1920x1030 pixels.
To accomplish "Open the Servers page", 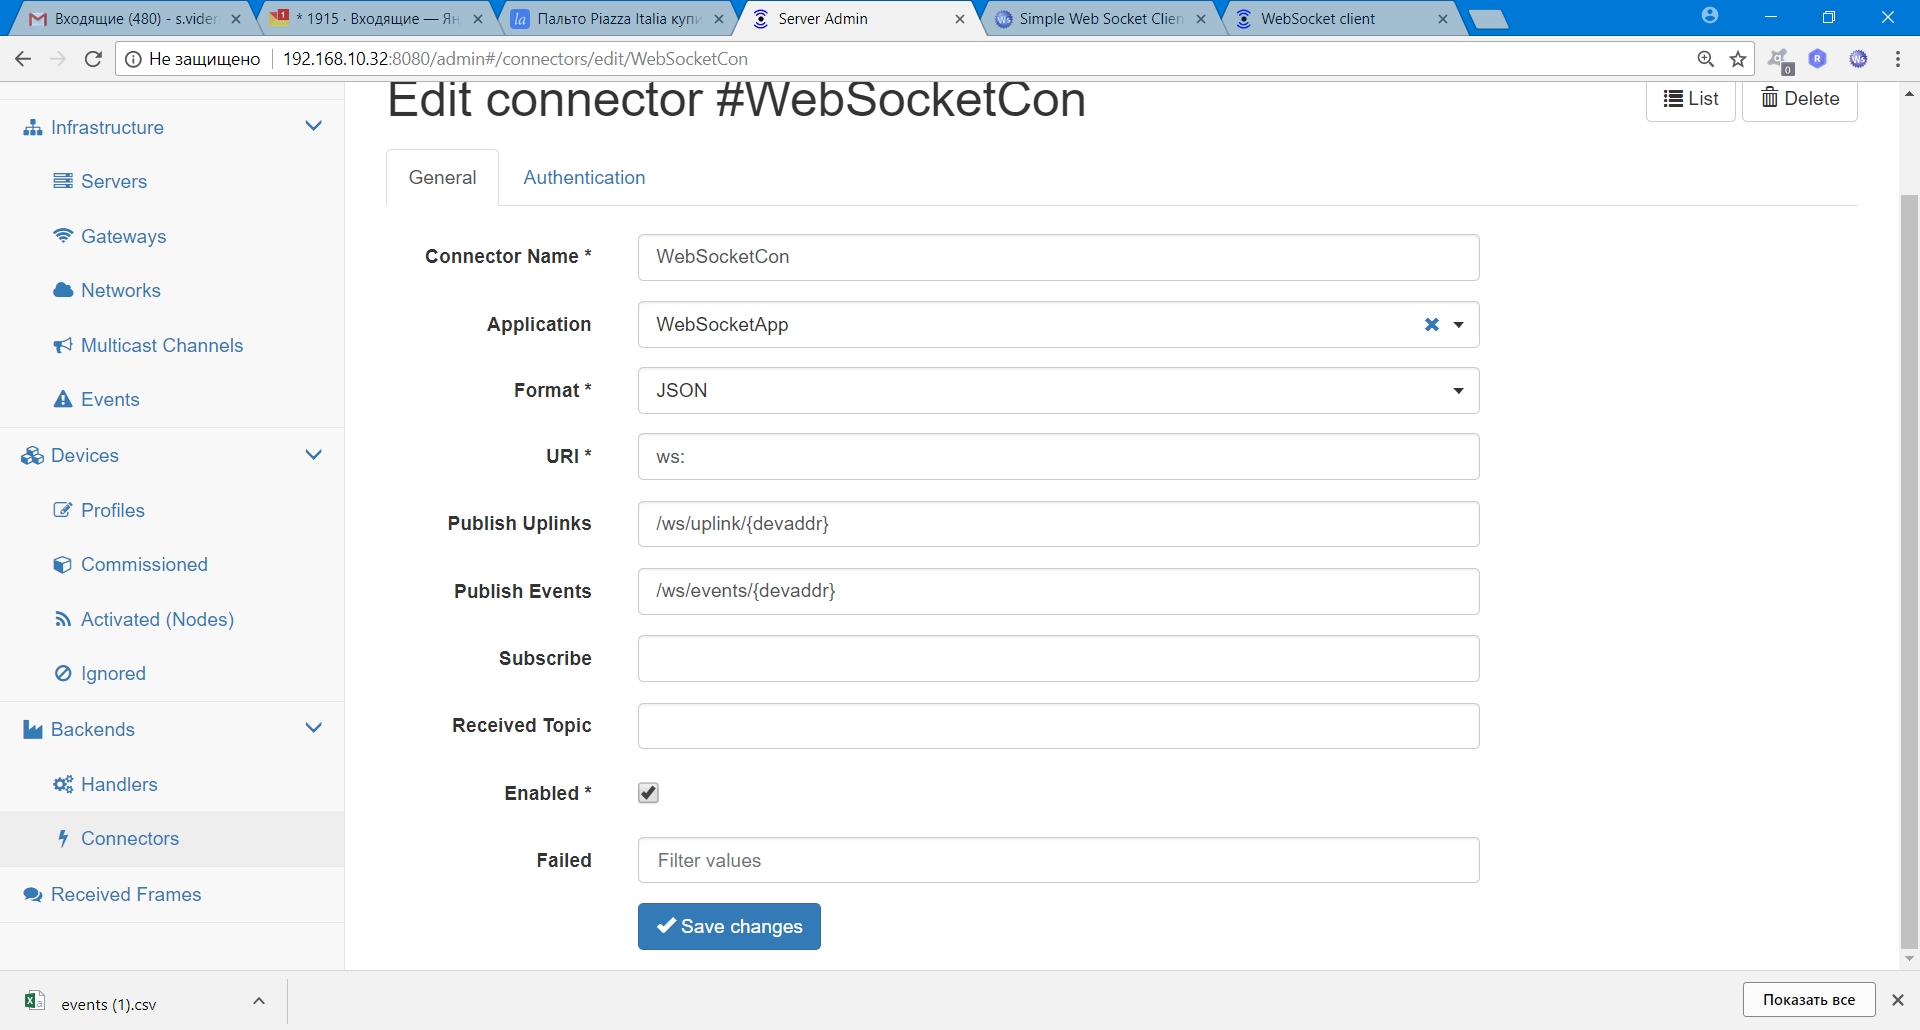I will coord(113,181).
